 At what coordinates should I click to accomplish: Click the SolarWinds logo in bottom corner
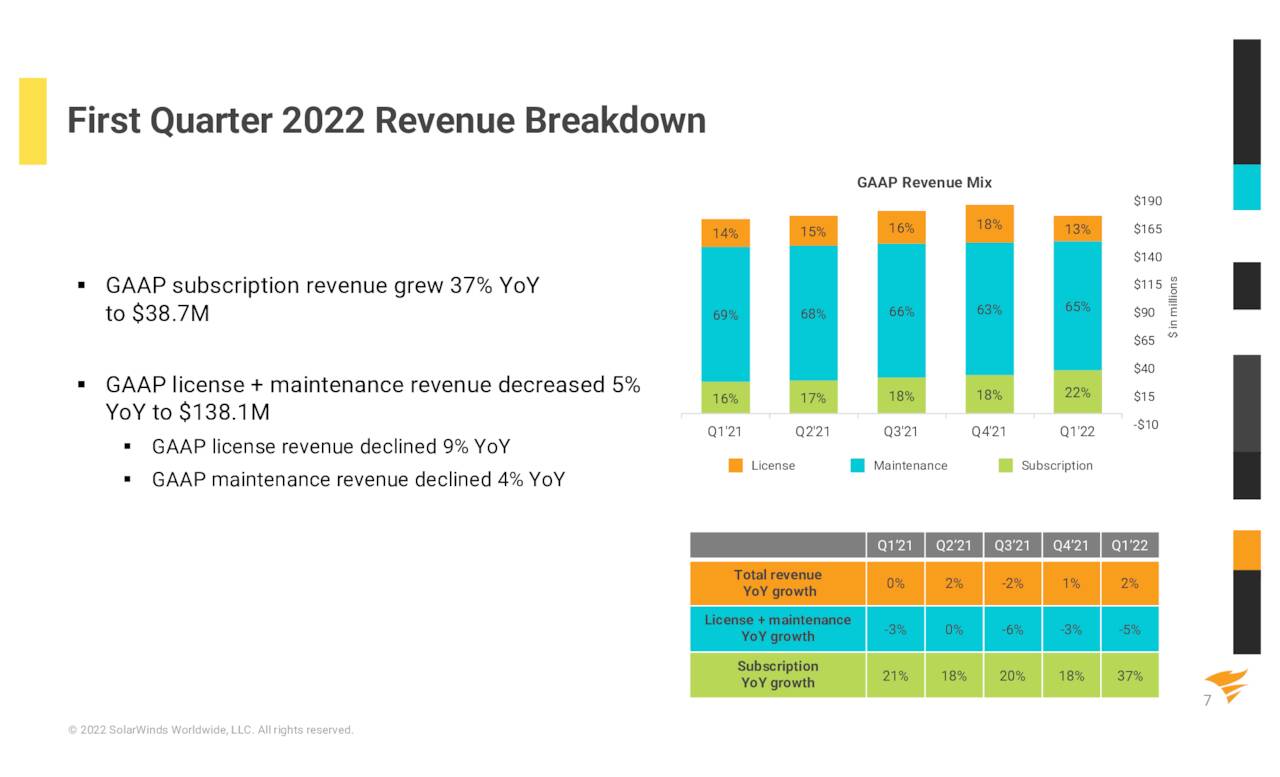coord(1226,684)
